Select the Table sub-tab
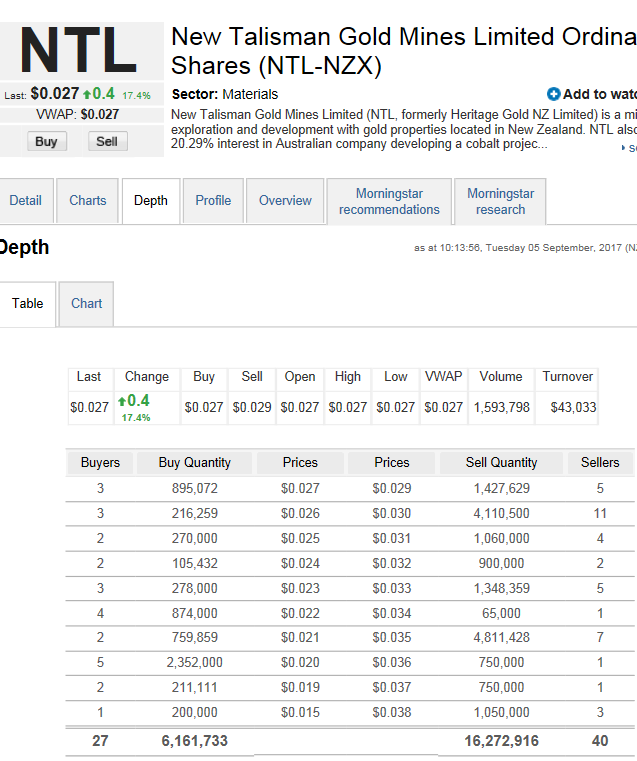 28,303
